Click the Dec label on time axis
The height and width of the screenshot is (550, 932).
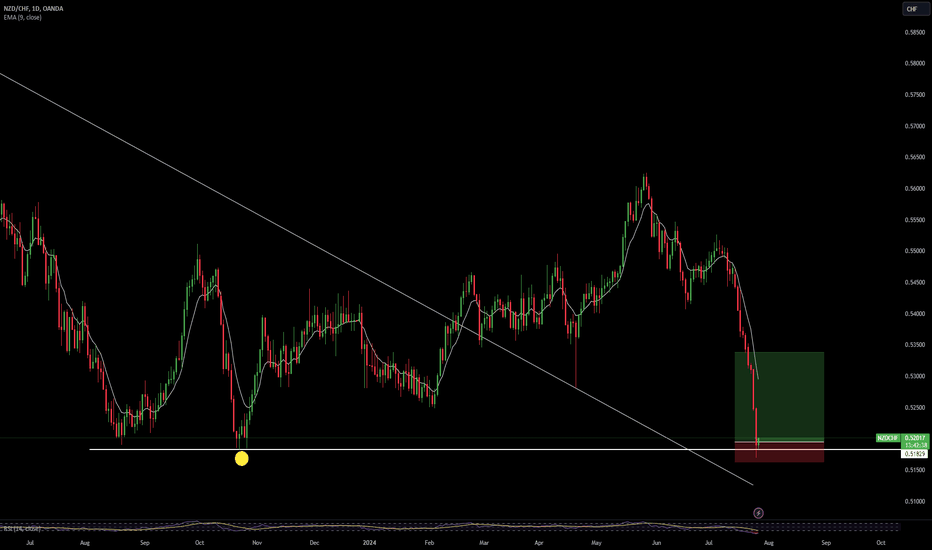click(314, 542)
